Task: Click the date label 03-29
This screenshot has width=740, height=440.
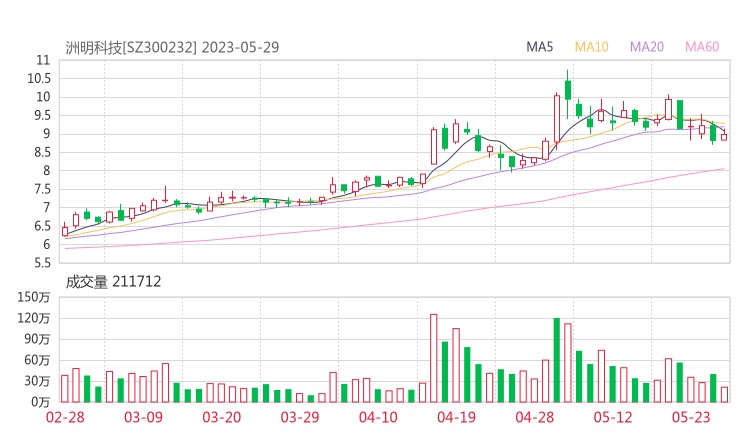Action: [x=300, y=417]
